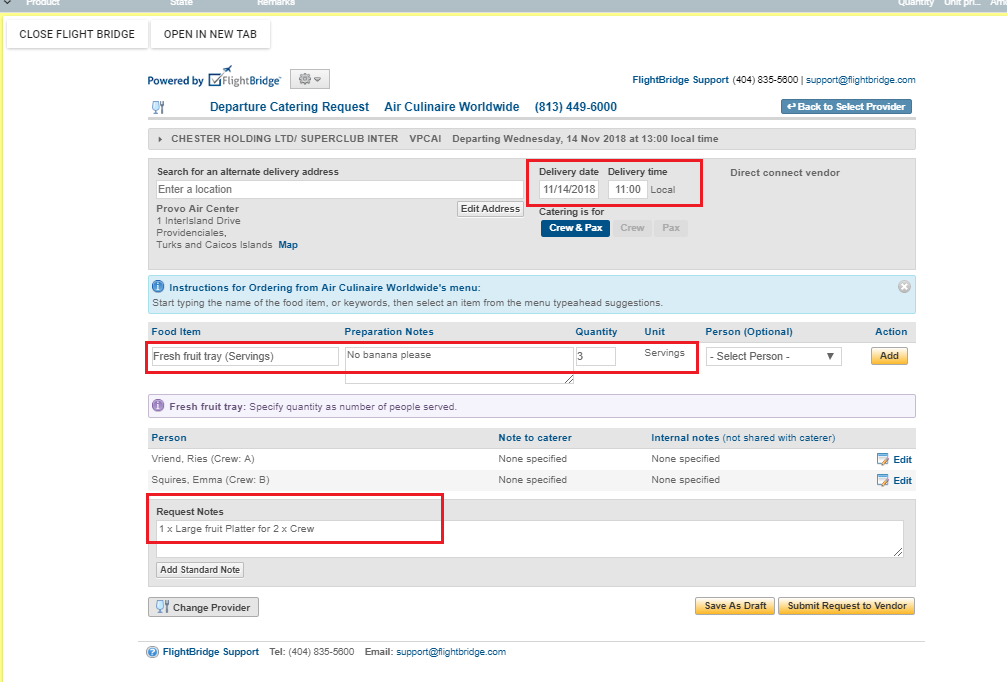Click the Request Notes text area

[x=530, y=539]
